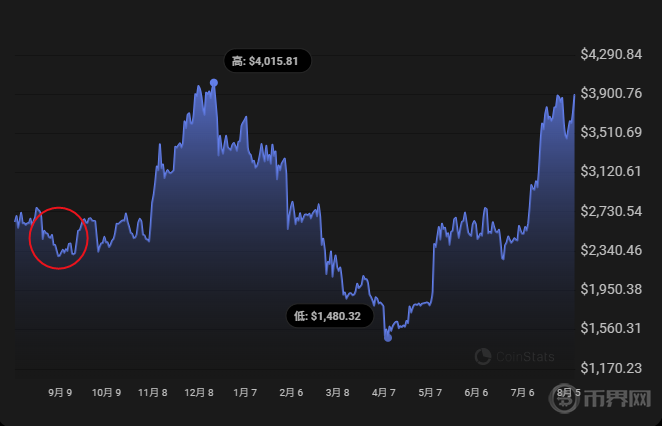Click inside the red circle annotation
The width and height of the screenshot is (662, 426).
click(59, 238)
